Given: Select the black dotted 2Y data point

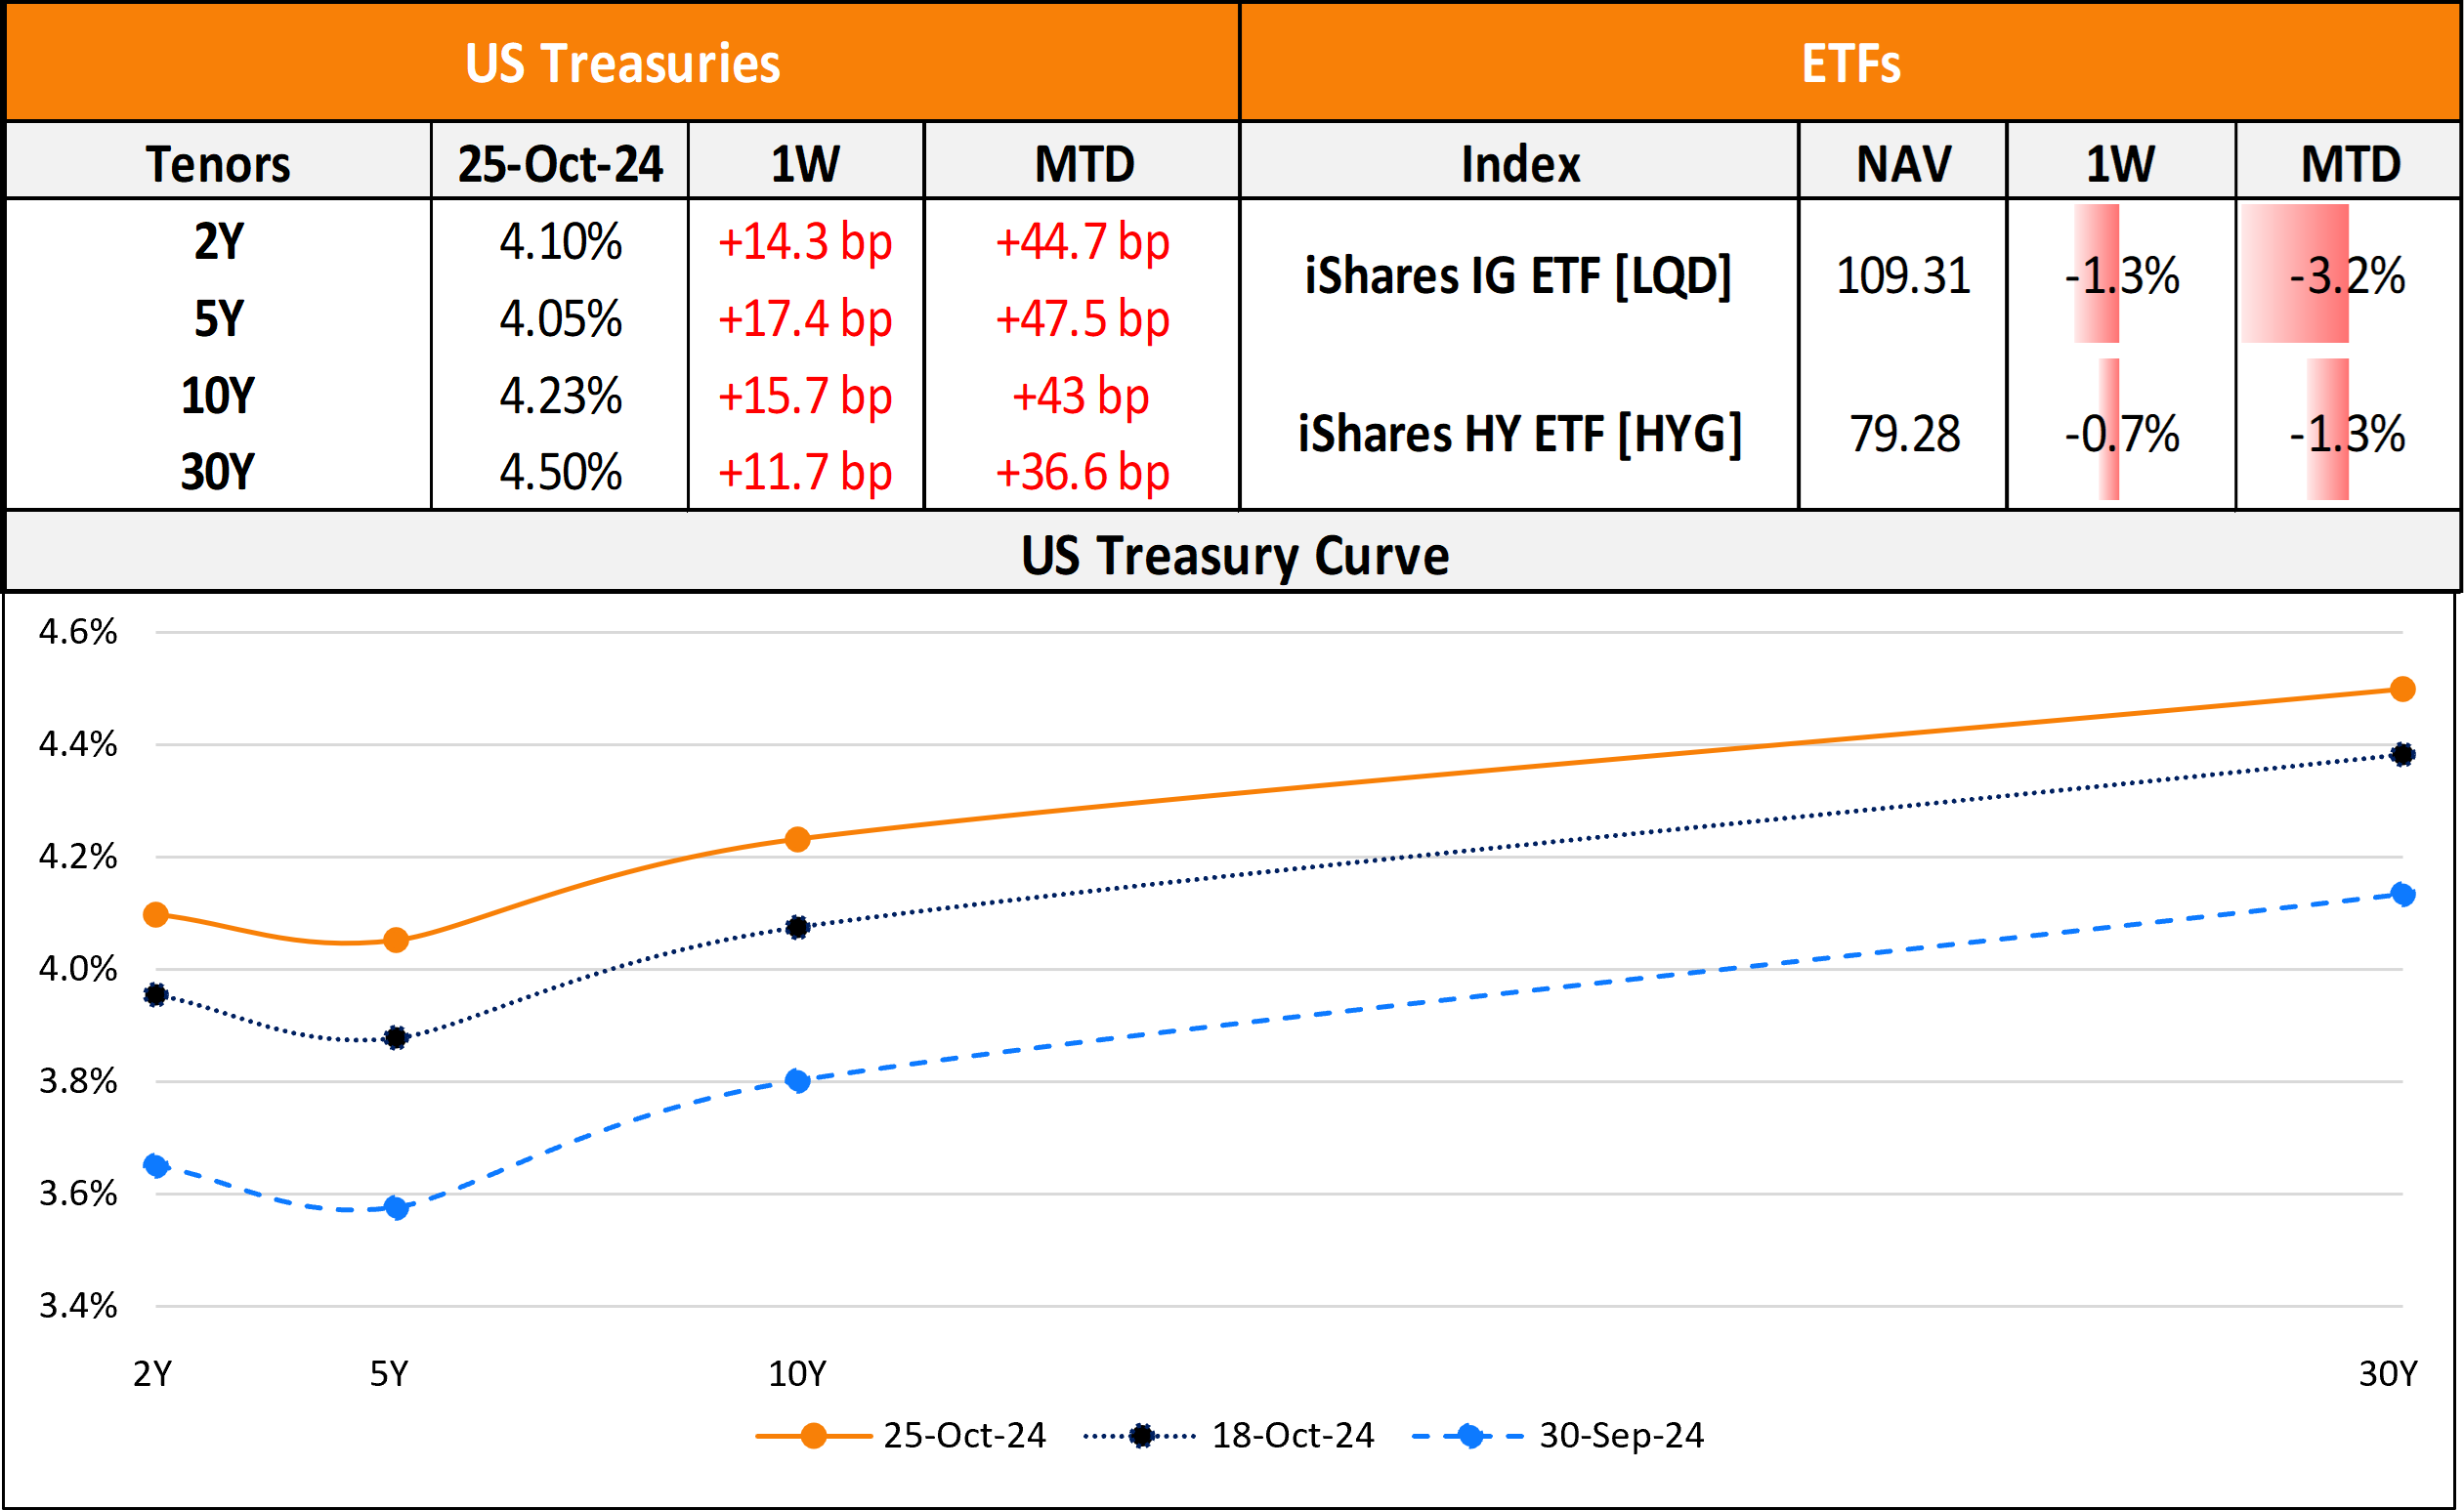Looking at the screenshot, I should (x=155, y=995).
